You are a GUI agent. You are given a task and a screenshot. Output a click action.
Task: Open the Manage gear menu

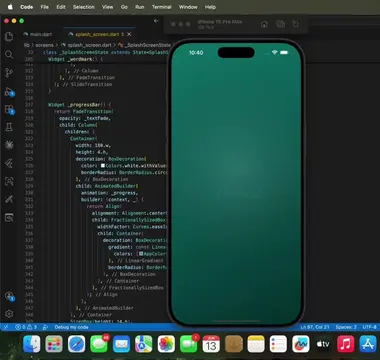coord(9,314)
